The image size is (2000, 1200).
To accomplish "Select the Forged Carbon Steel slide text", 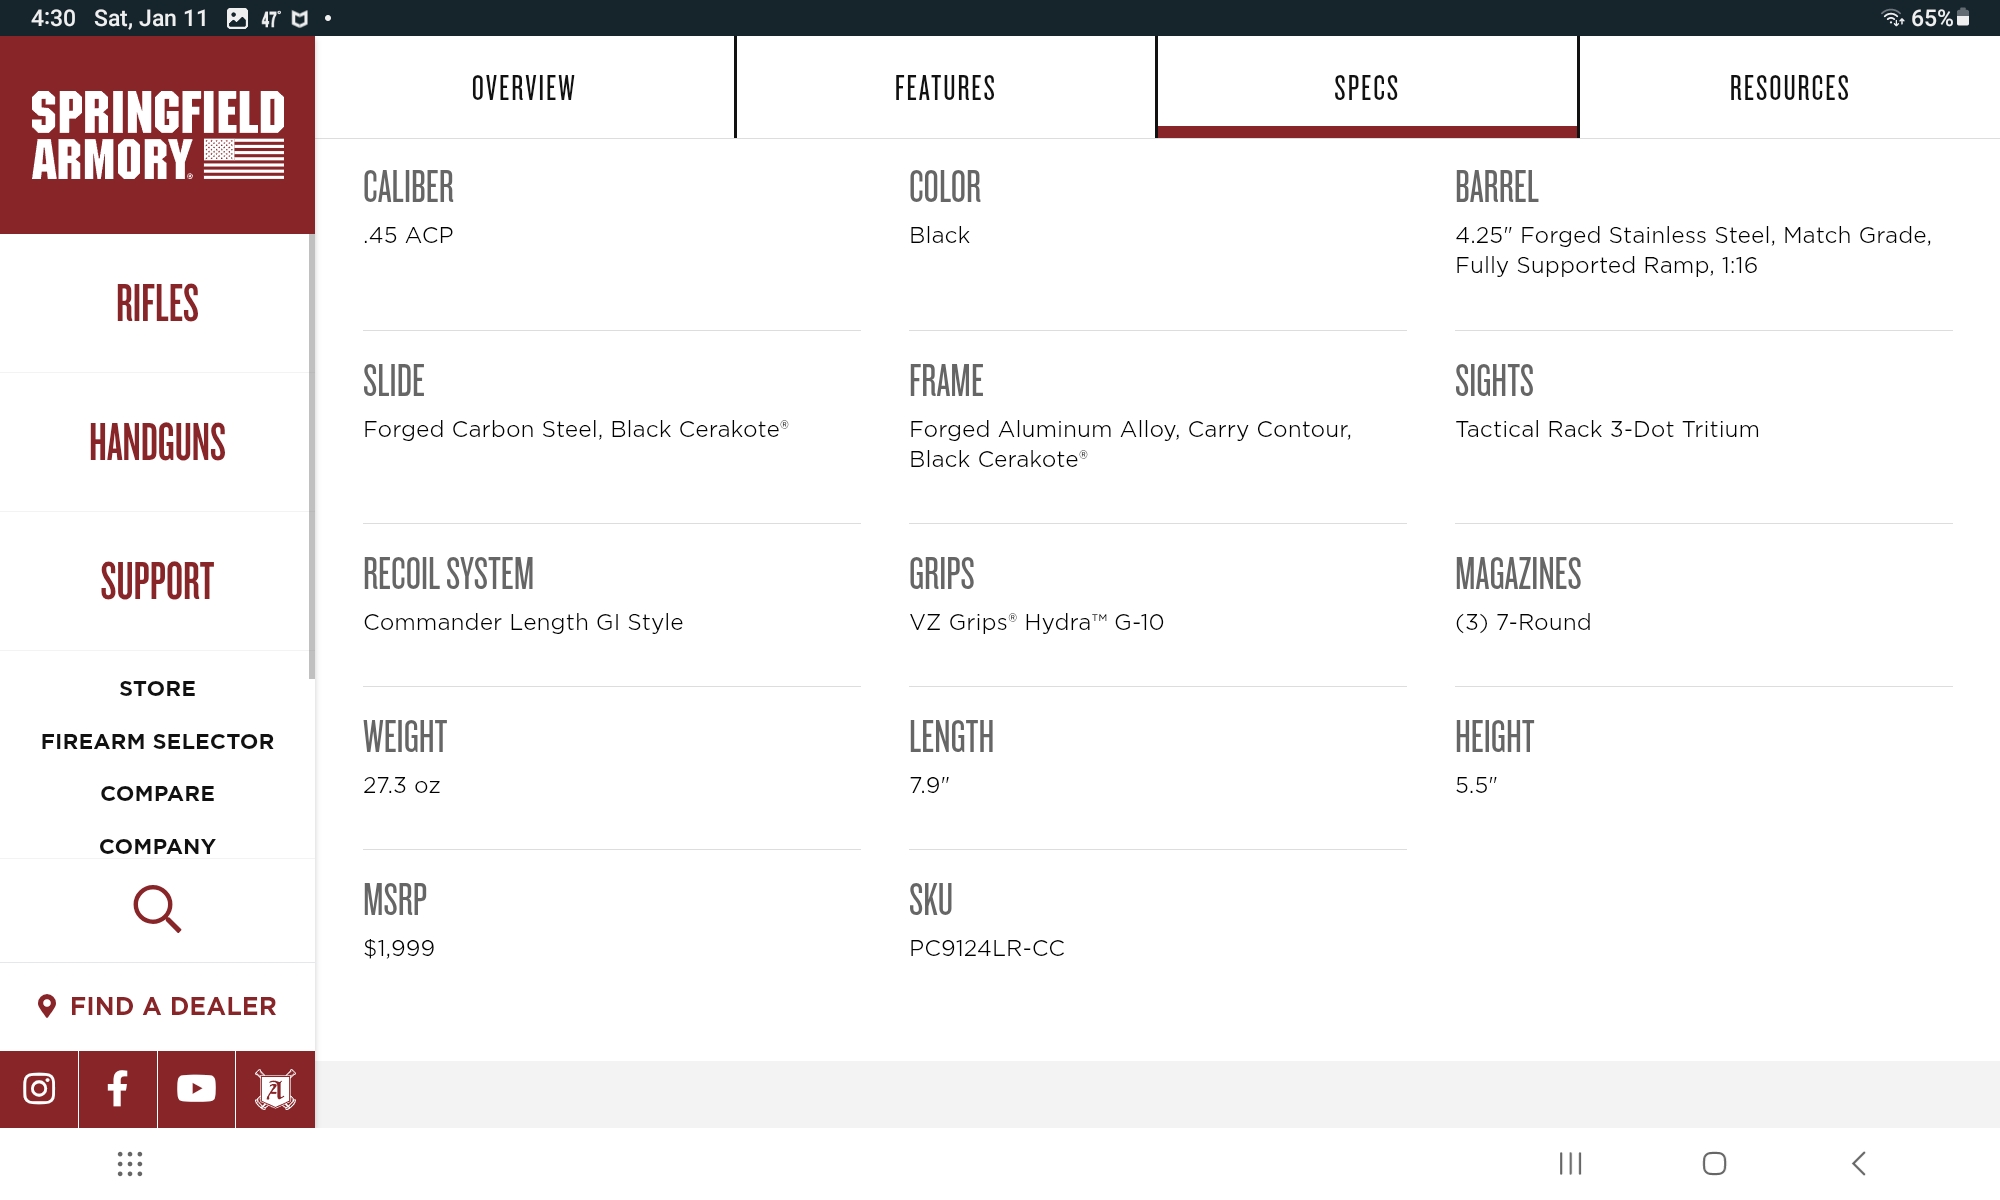I will [x=576, y=429].
